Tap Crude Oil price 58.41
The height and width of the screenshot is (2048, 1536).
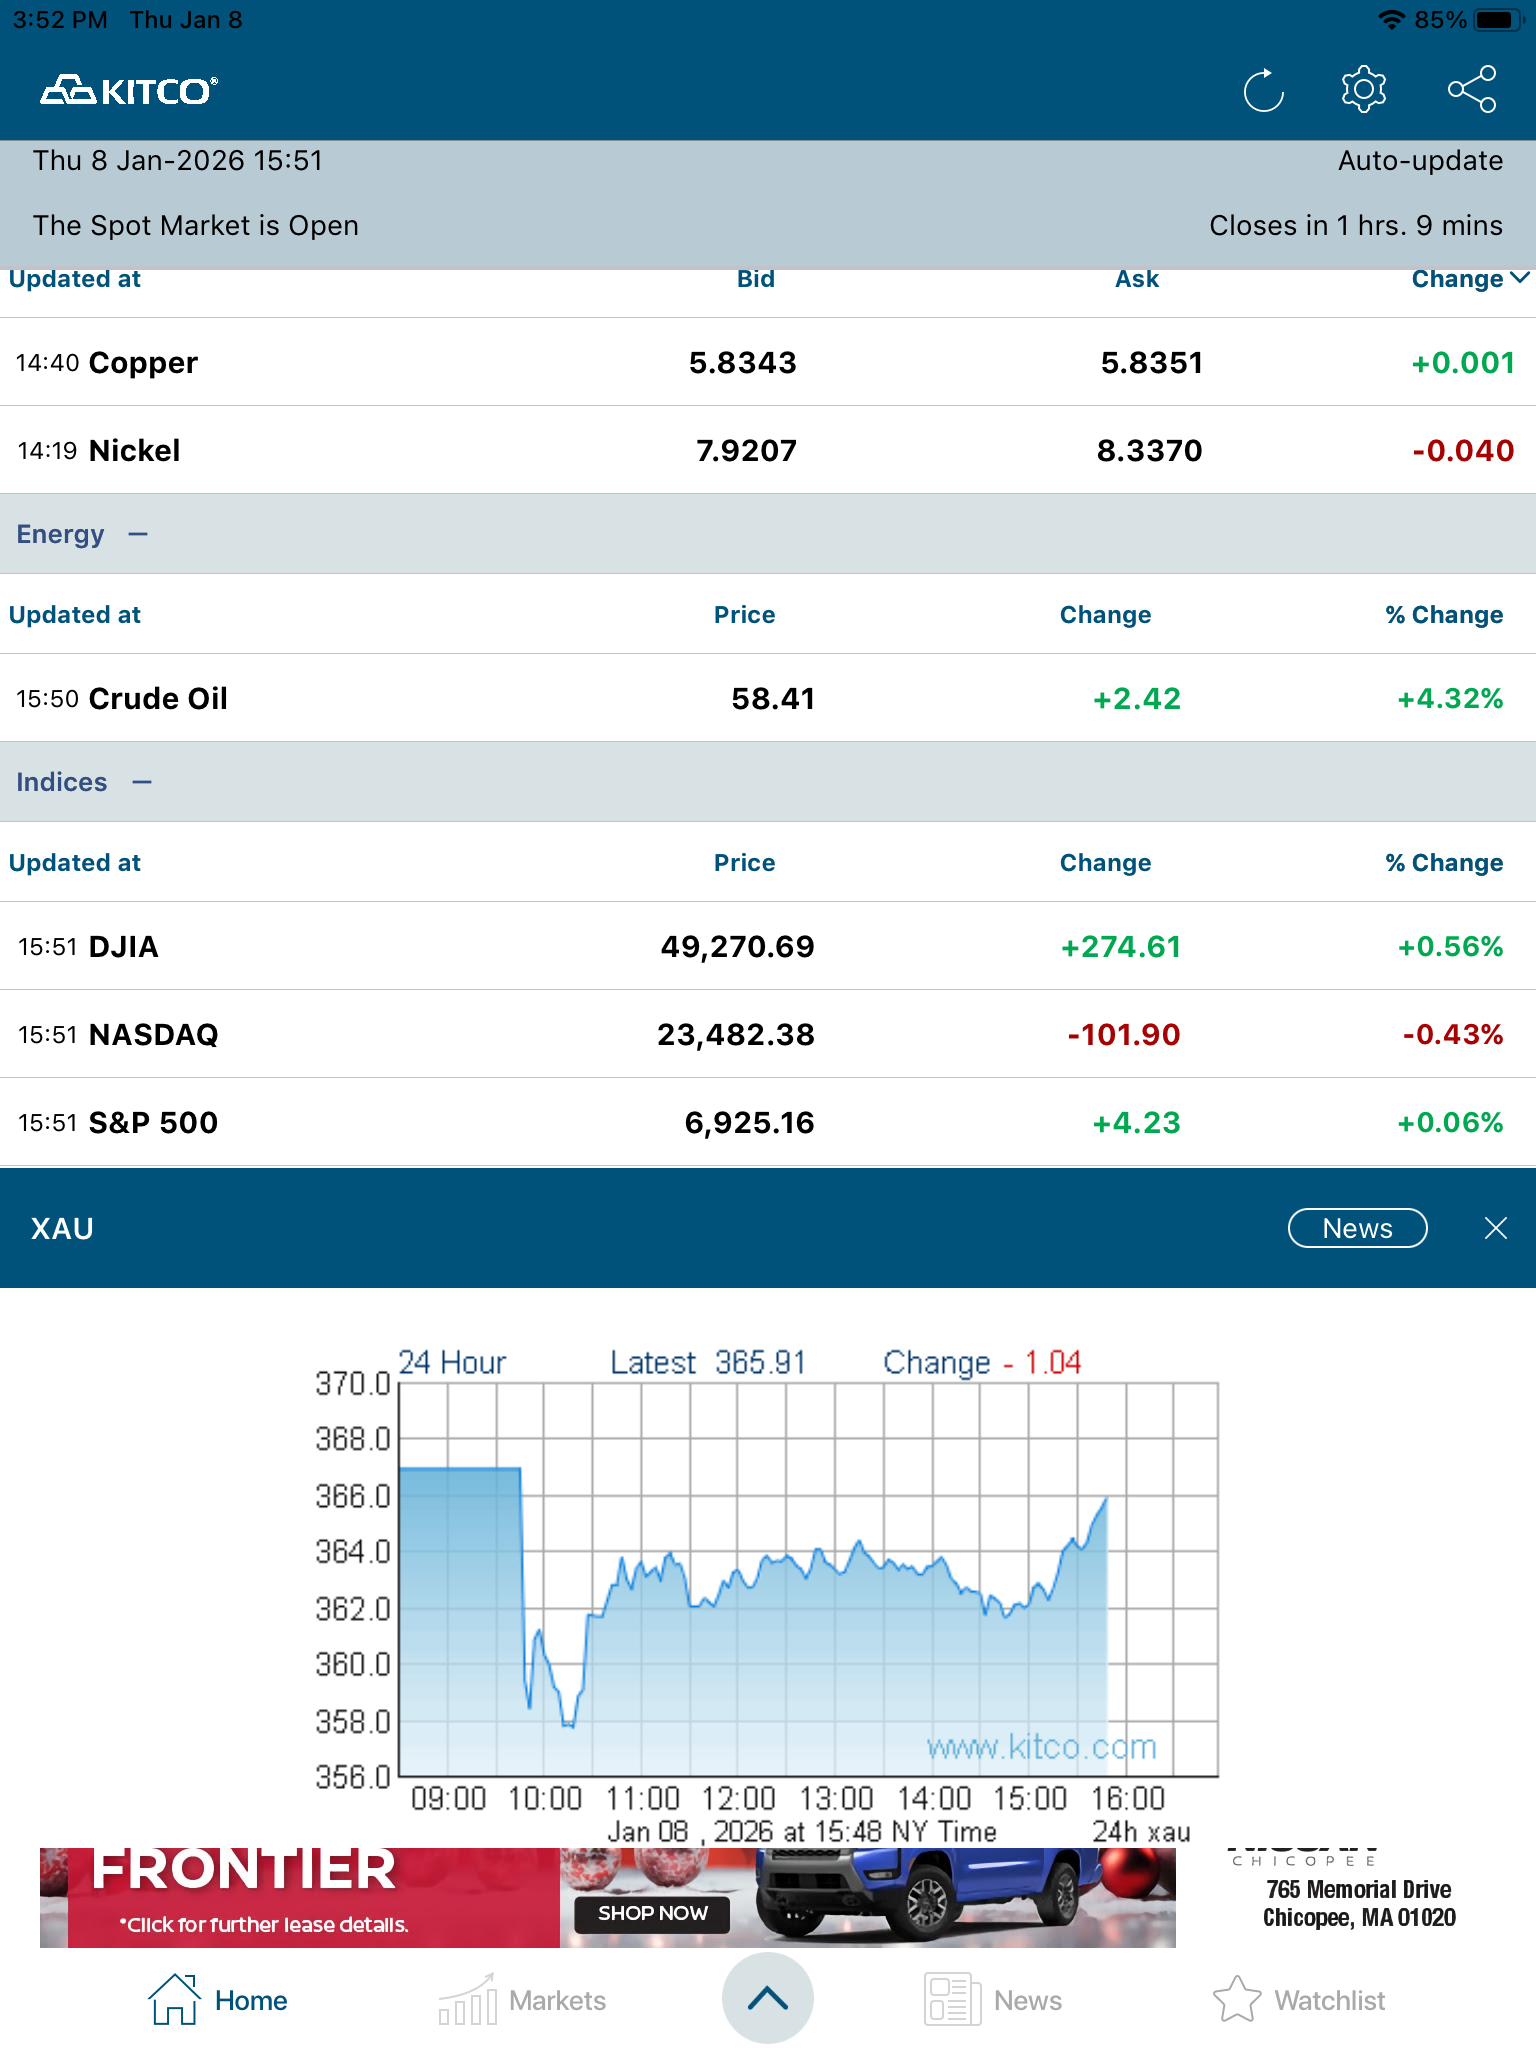[x=773, y=698]
